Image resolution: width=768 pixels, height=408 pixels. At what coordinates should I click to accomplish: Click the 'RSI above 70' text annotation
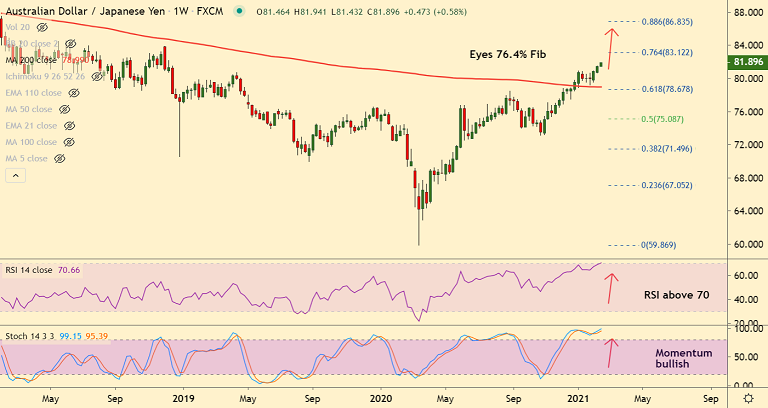676,295
